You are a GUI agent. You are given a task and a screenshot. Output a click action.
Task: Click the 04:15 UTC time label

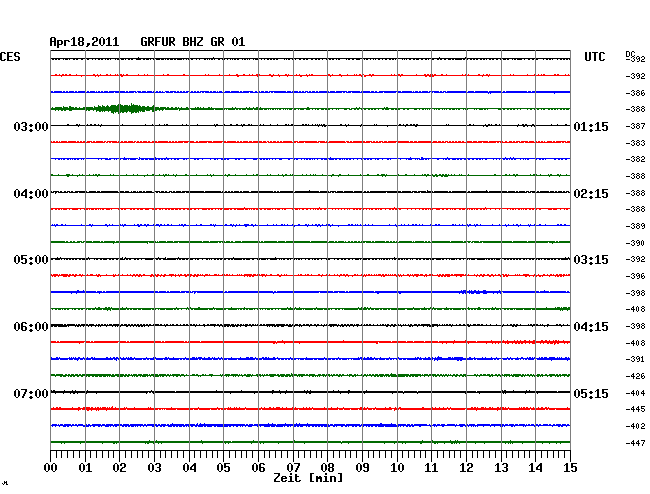(x=591, y=327)
